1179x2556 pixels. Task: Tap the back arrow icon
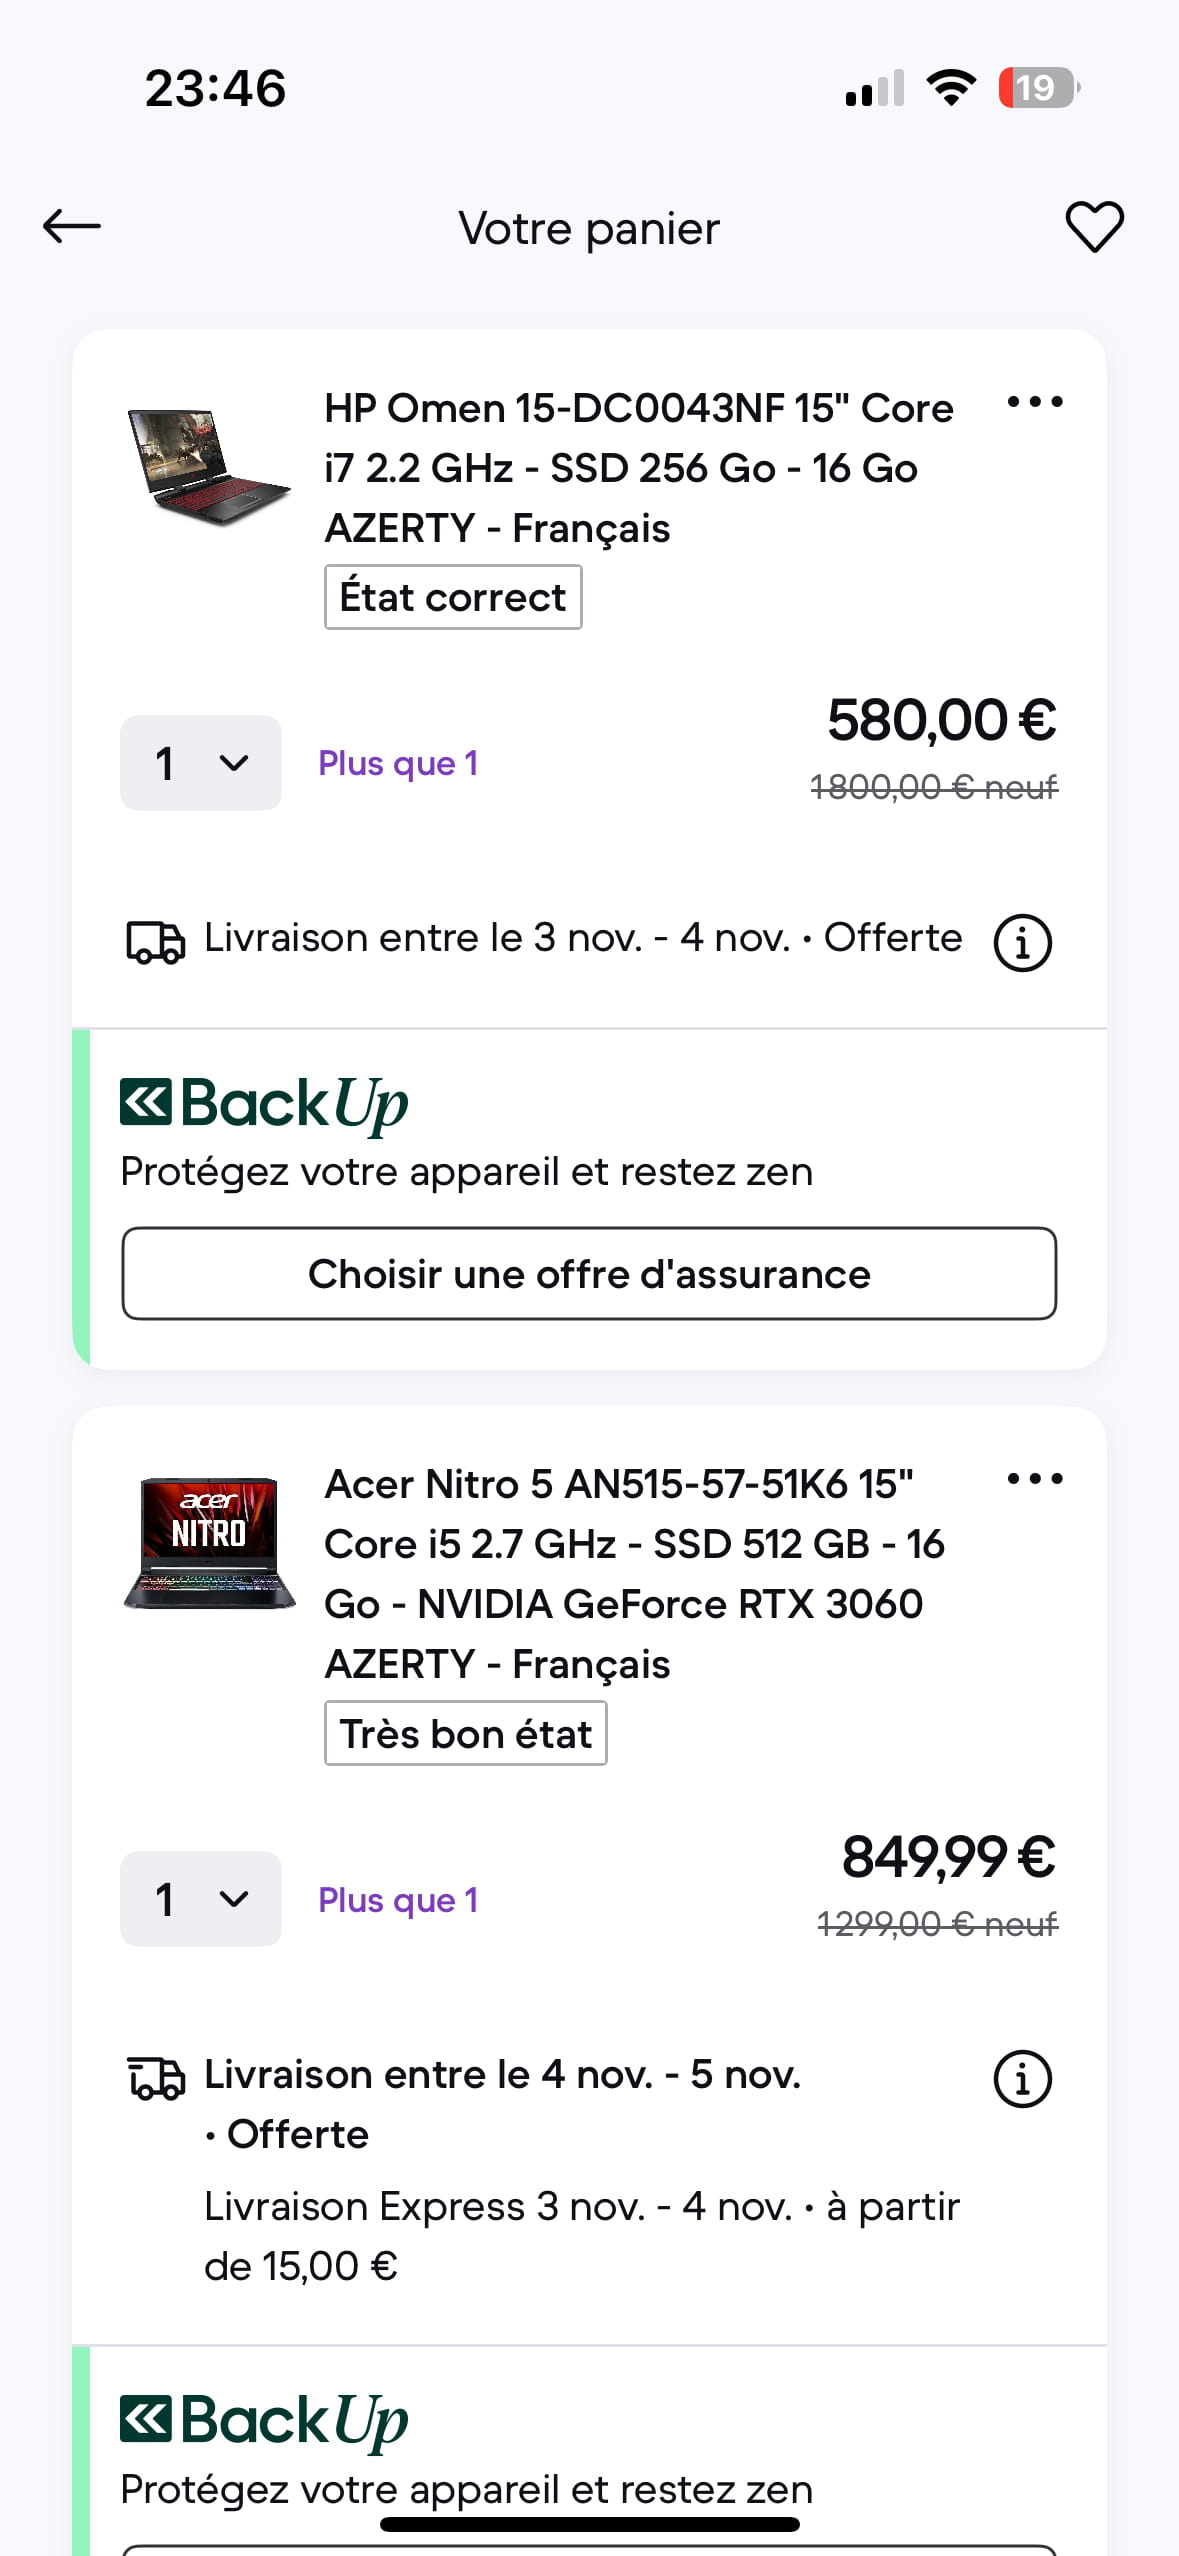pyautogui.click(x=72, y=227)
